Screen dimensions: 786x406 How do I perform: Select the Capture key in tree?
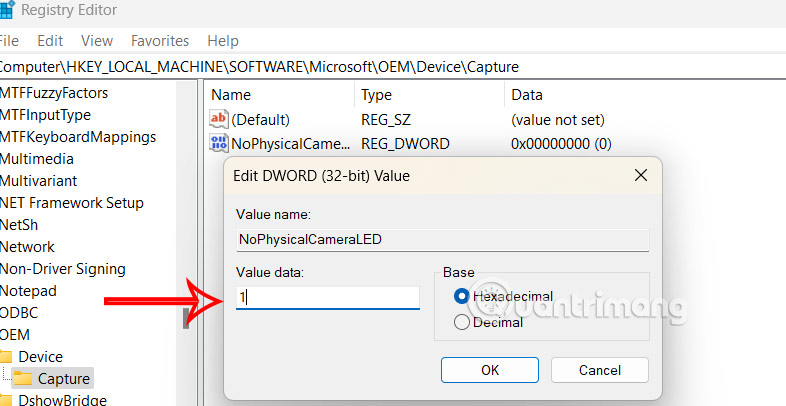click(x=64, y=378)
